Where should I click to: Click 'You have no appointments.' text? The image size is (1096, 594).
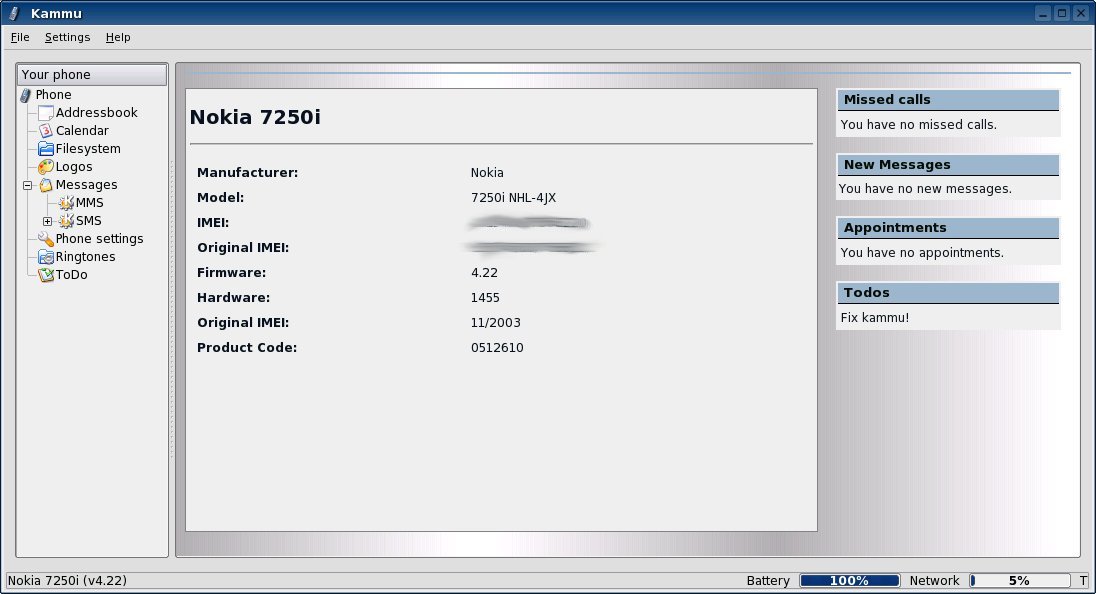click(922, 253)
